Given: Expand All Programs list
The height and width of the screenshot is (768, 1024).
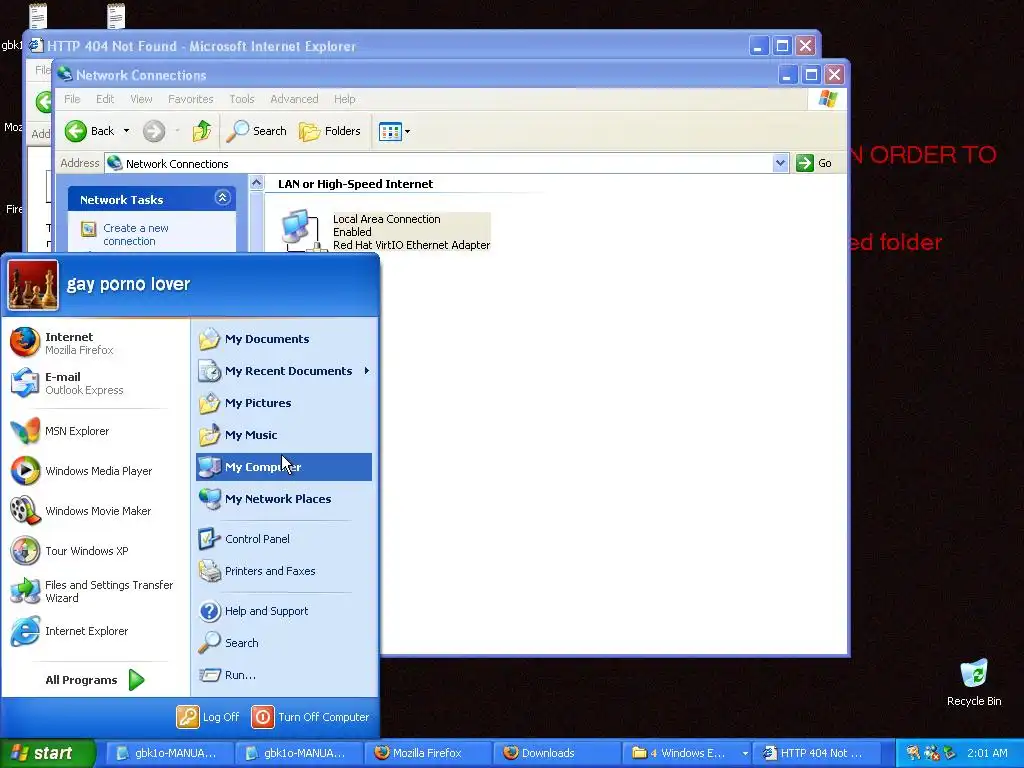Looking at the screenshot, I should tap(95, 680).
